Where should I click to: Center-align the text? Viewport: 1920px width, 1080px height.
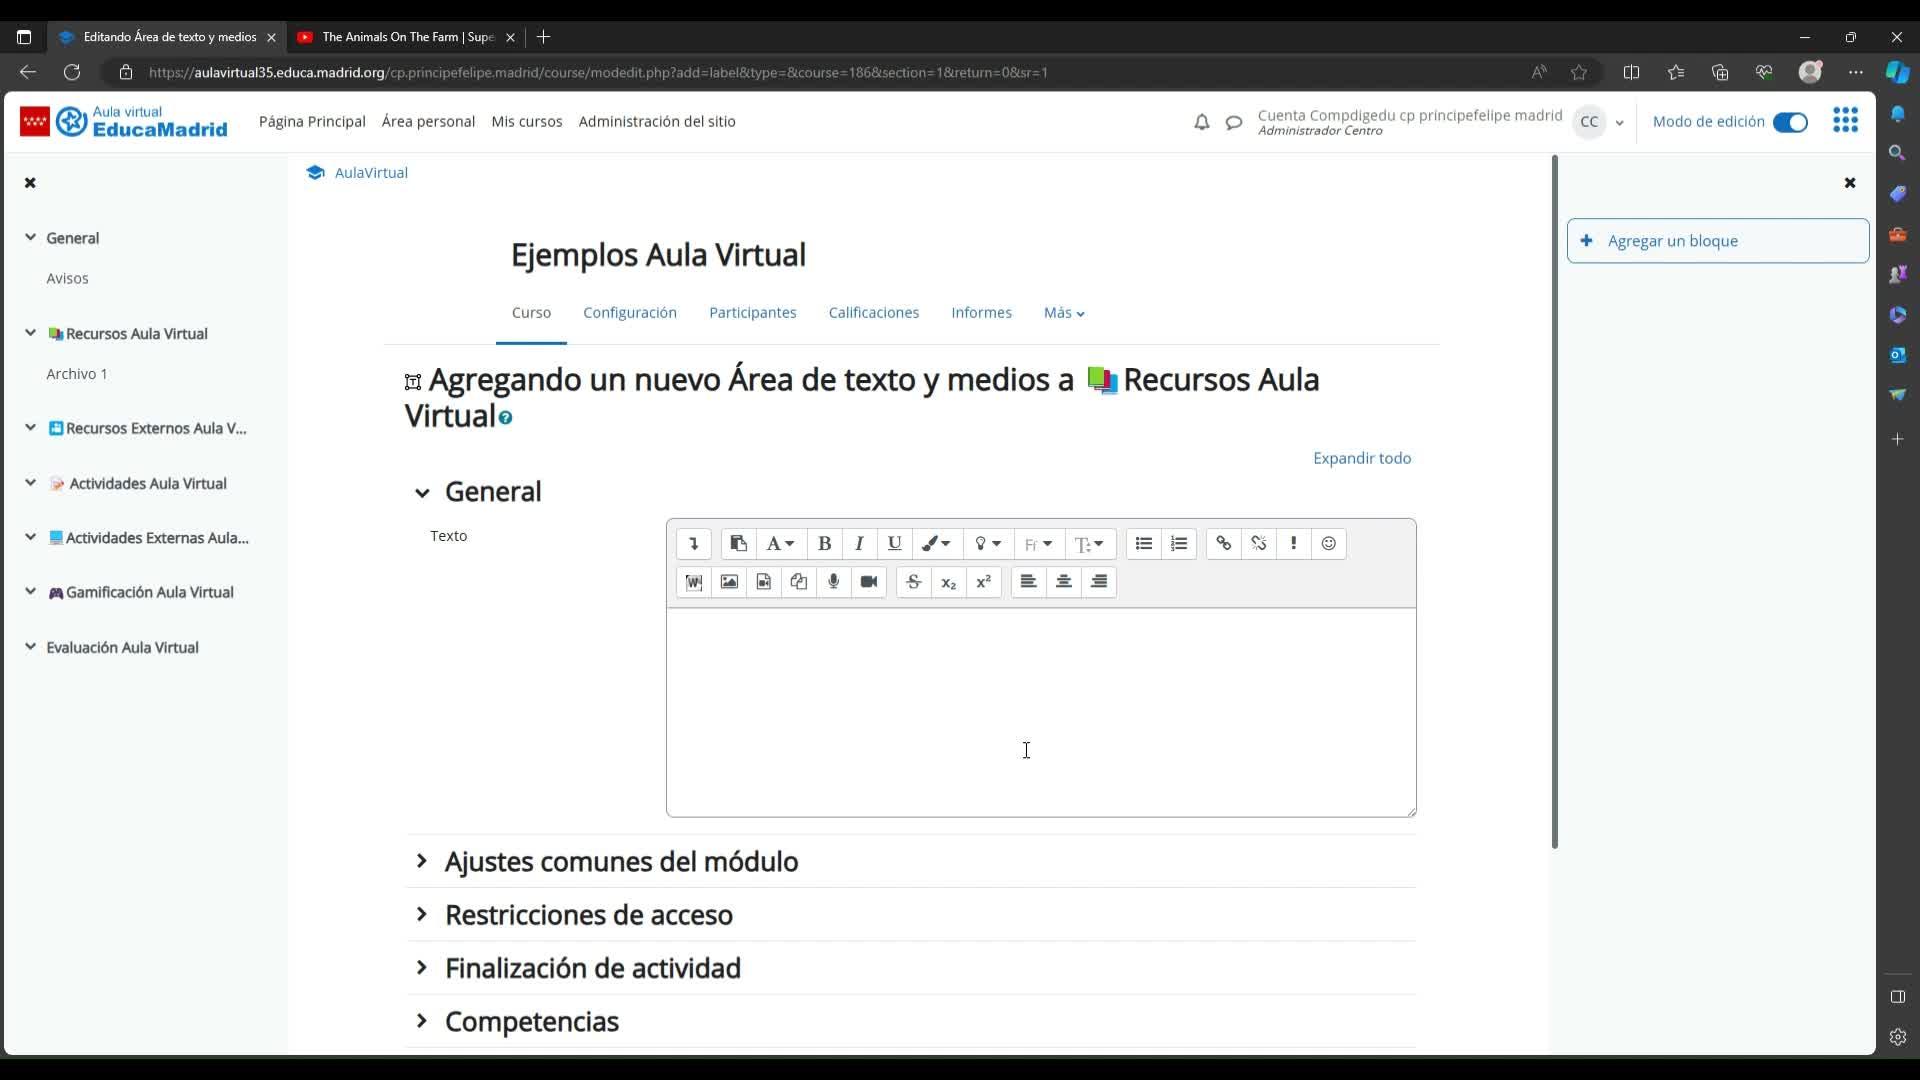1063,581
